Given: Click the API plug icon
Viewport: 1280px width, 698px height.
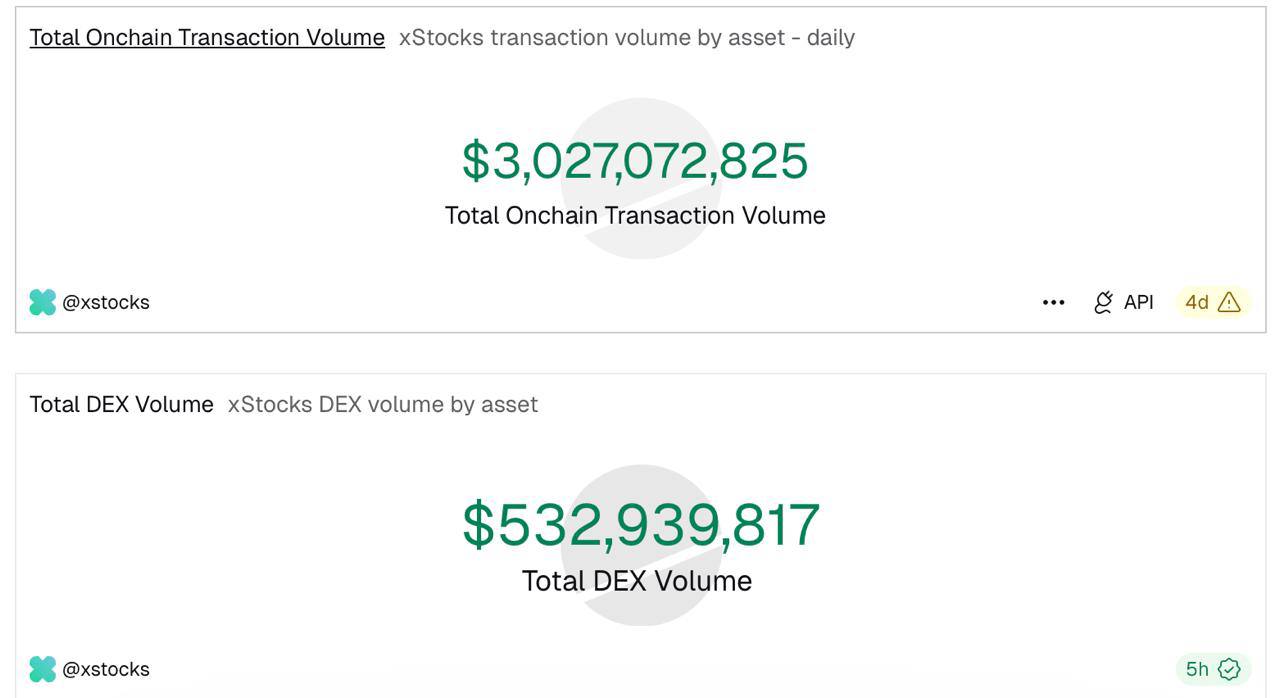Looking at the screenshot, I should [x=1103, y=302].
